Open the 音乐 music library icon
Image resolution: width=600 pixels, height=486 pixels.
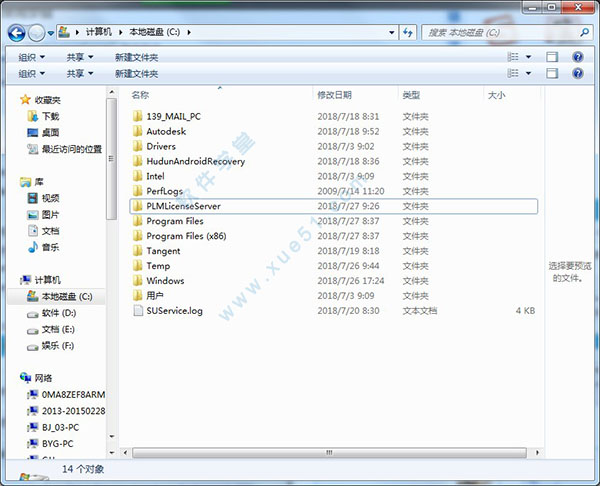pyautogui.click(x=33, y=246)
